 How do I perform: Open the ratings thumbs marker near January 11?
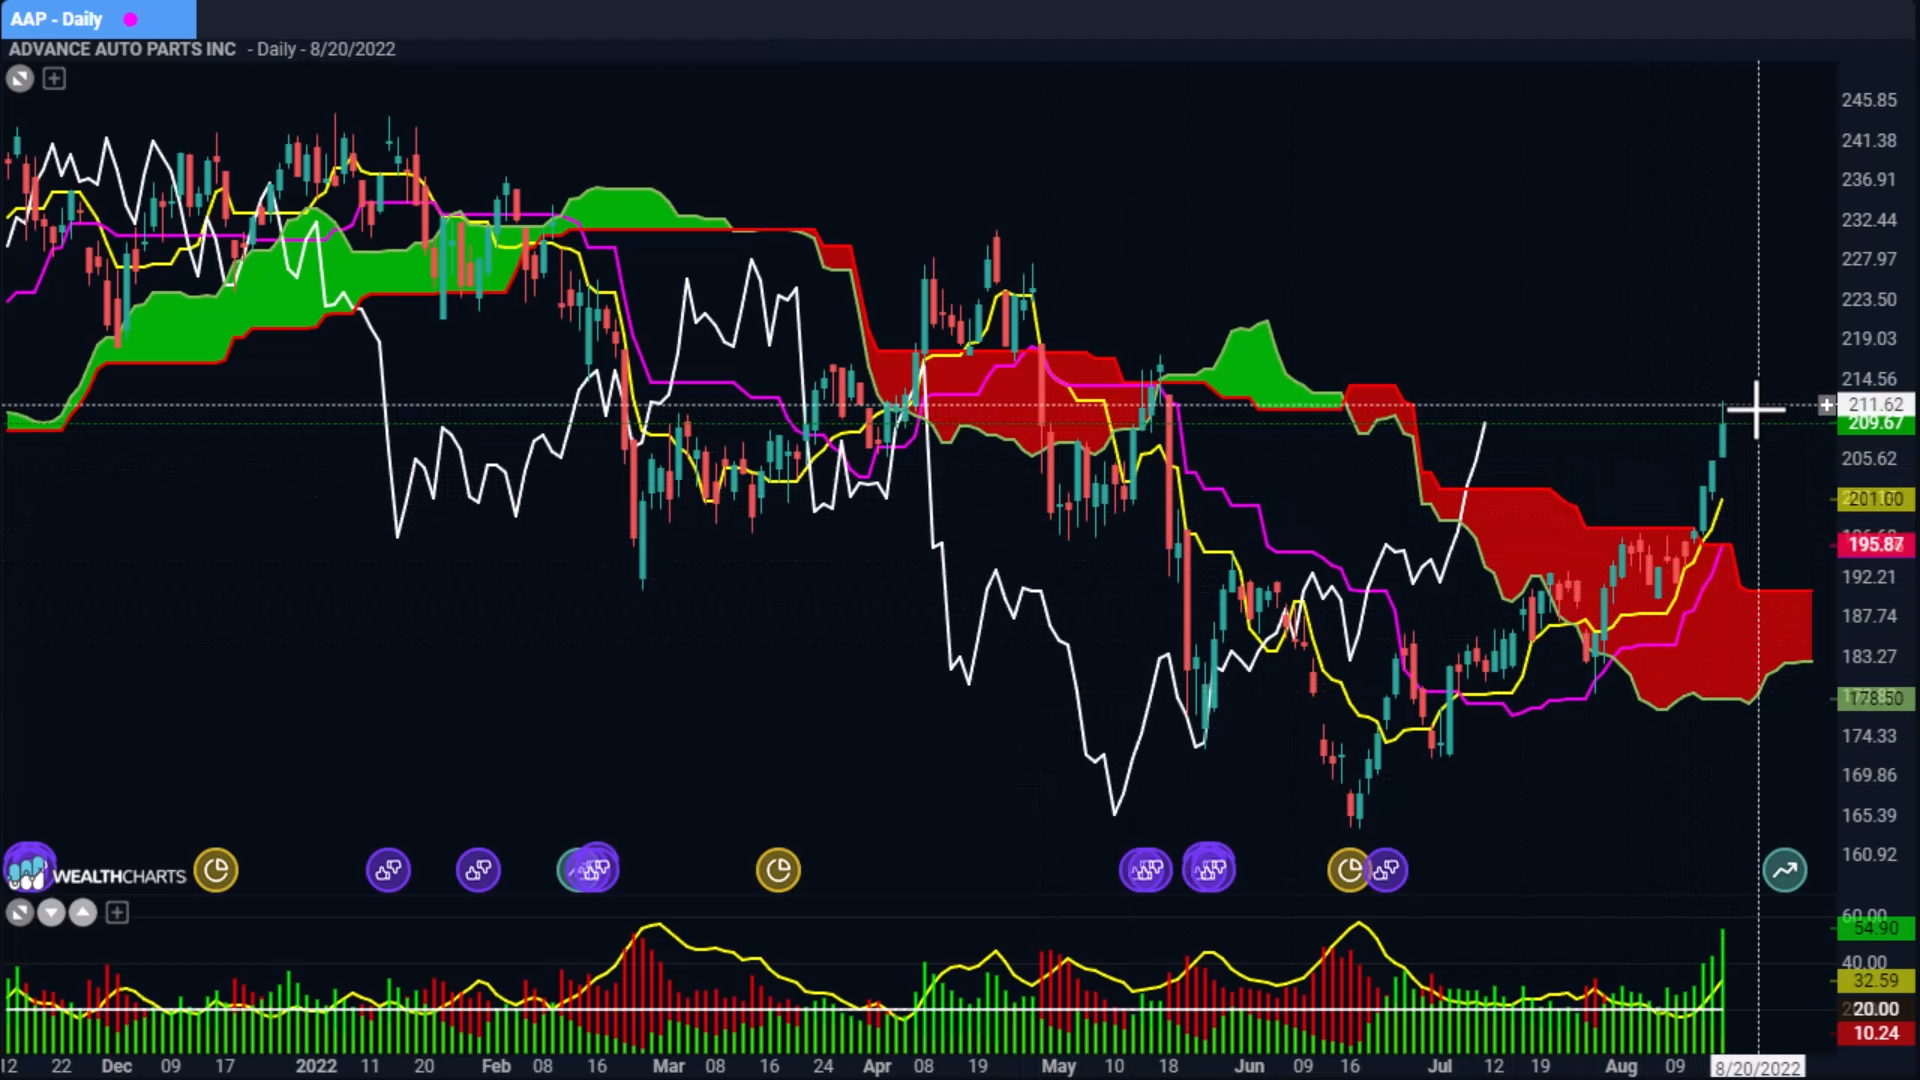[388, 870]
